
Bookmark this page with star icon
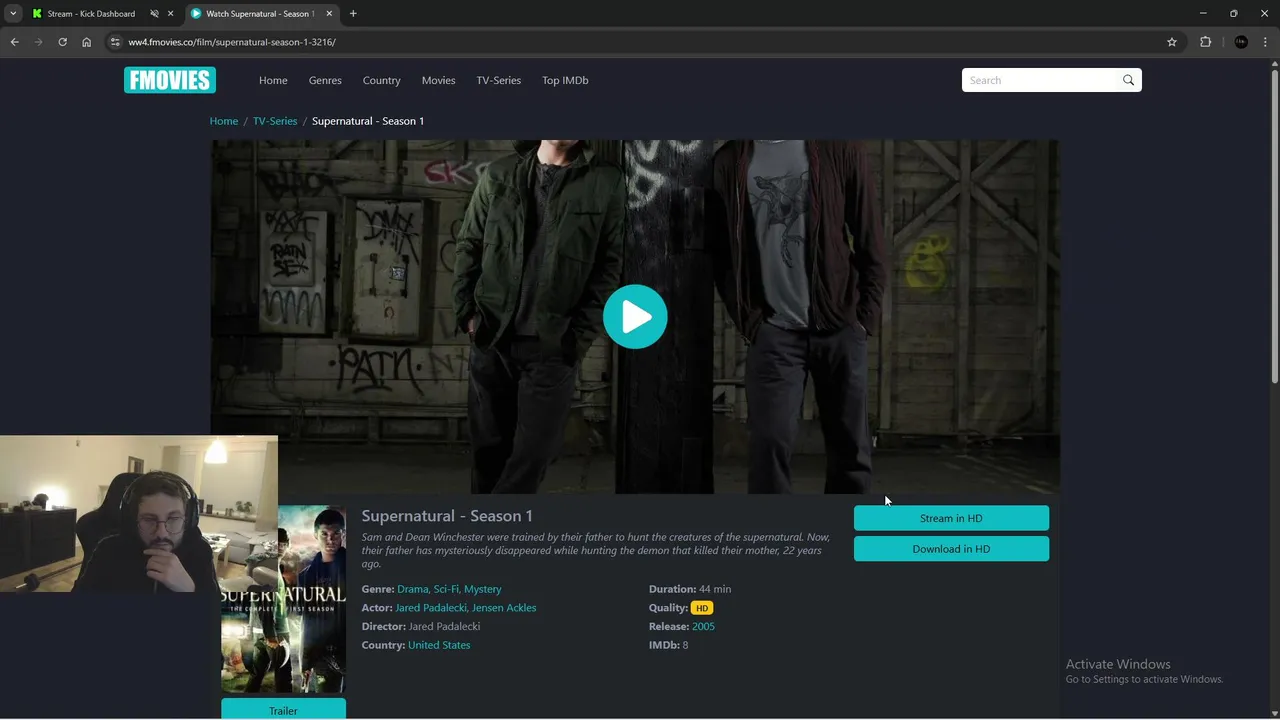tap(1172, 42)
